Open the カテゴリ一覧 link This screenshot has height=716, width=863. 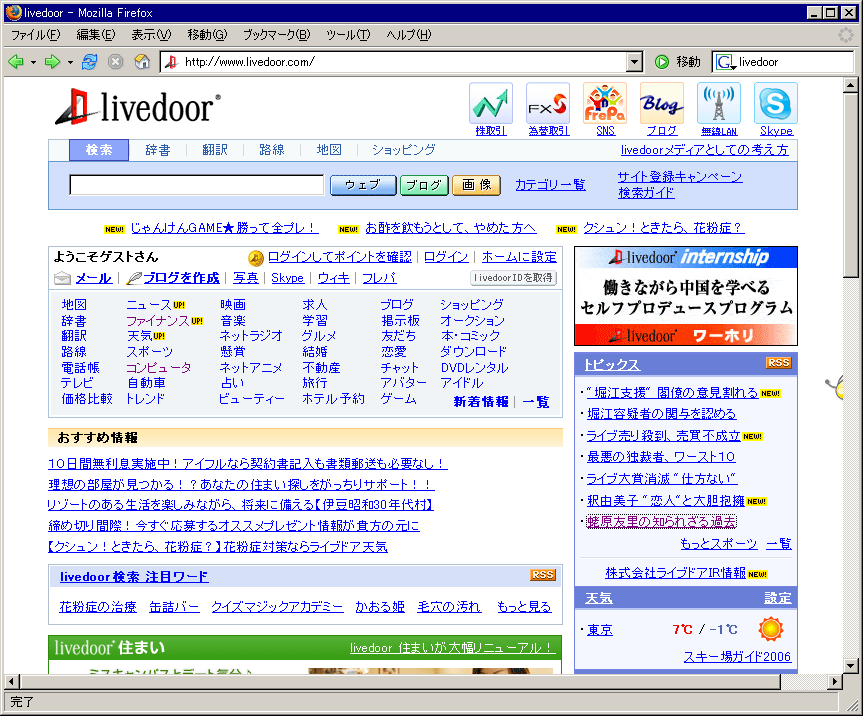tap(550, 185)
